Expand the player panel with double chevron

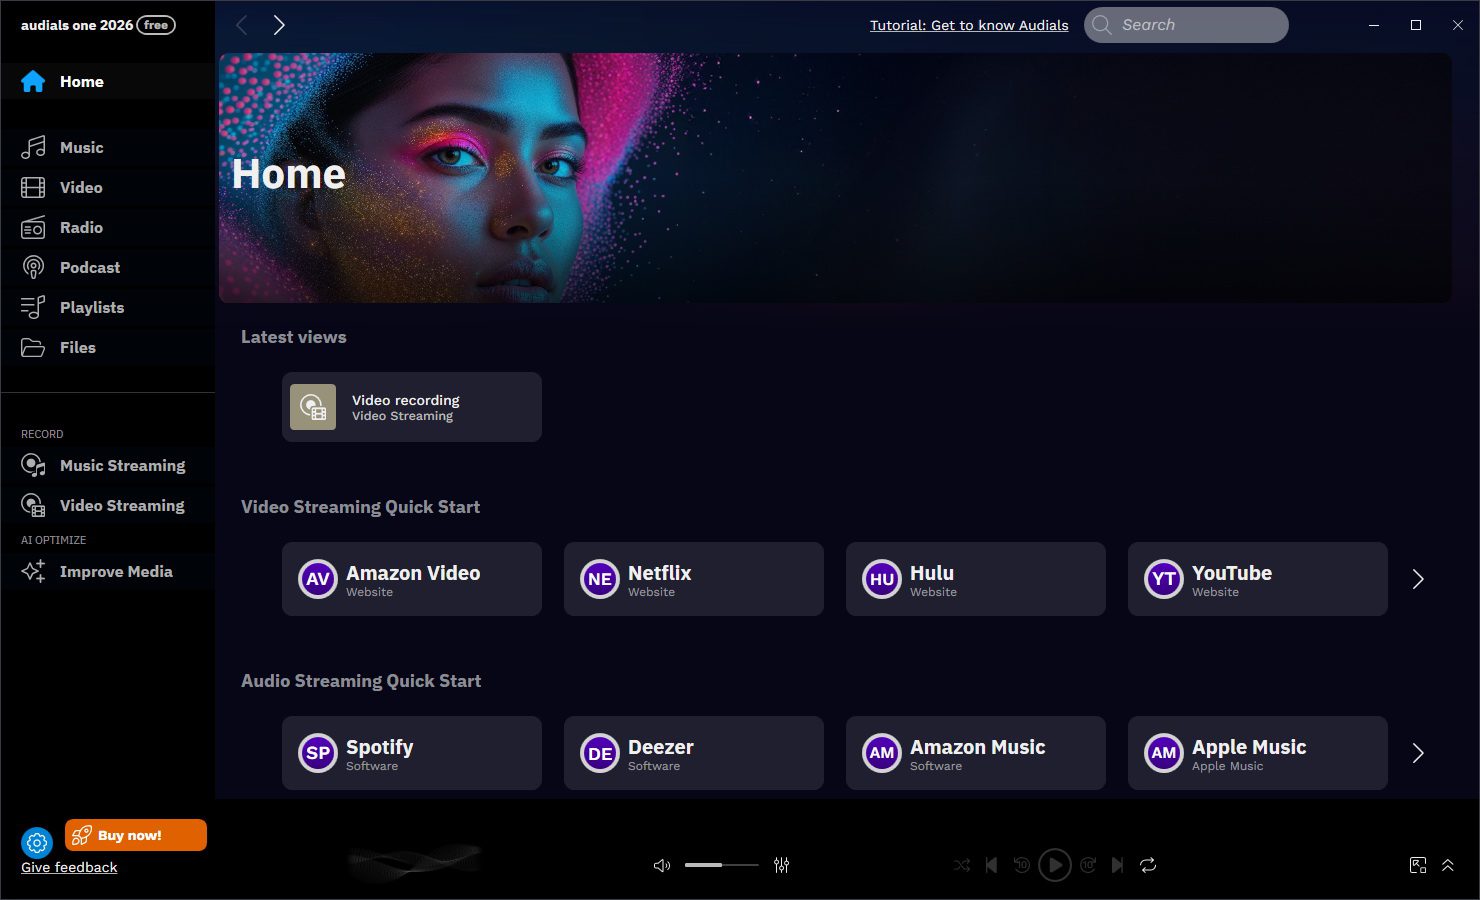(1447, 865)
